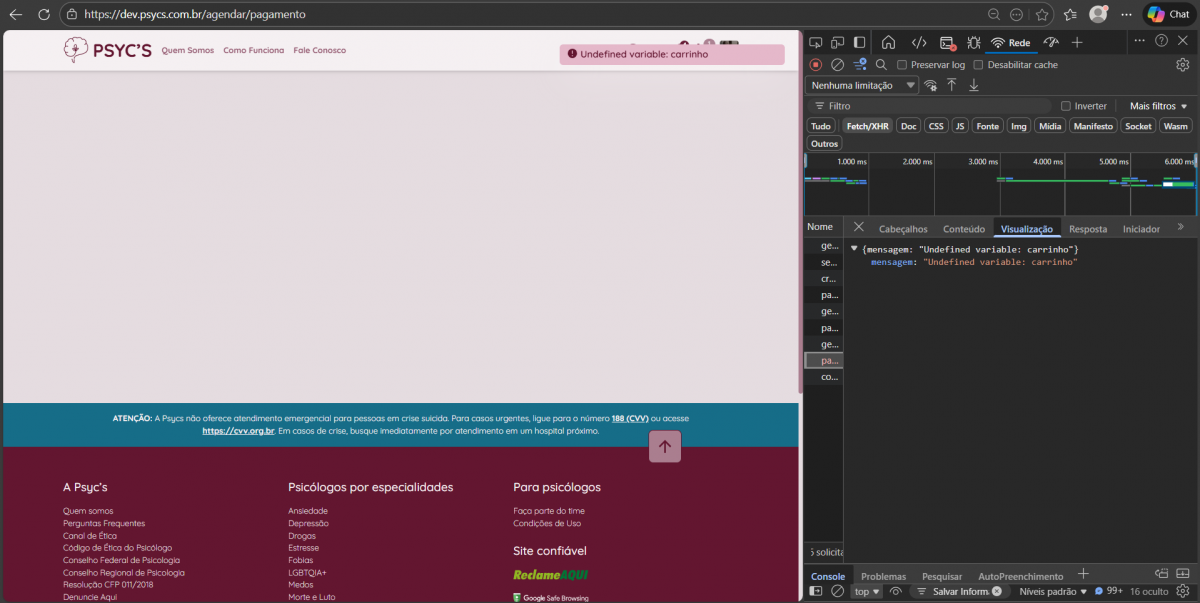
Task: Check the Desabilitar cache option
Action: click(x=979, y=65)
